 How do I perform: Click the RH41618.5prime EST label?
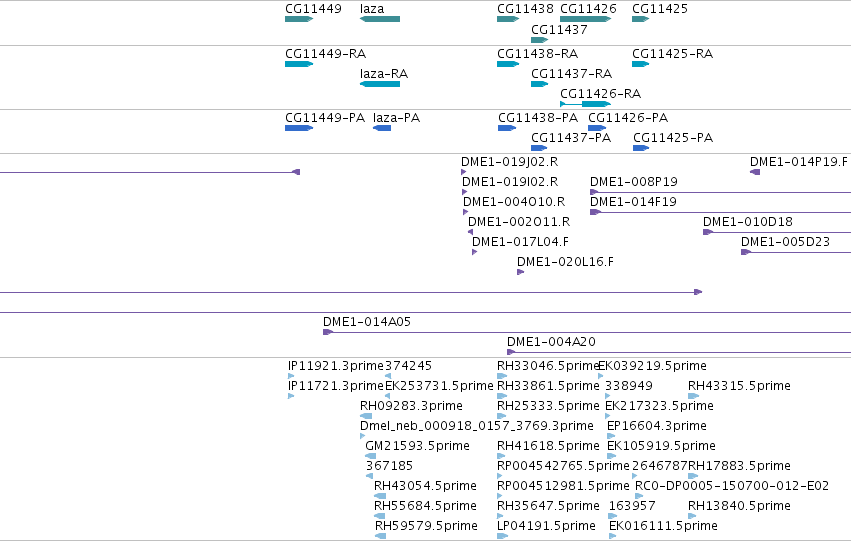click(548, 446)
